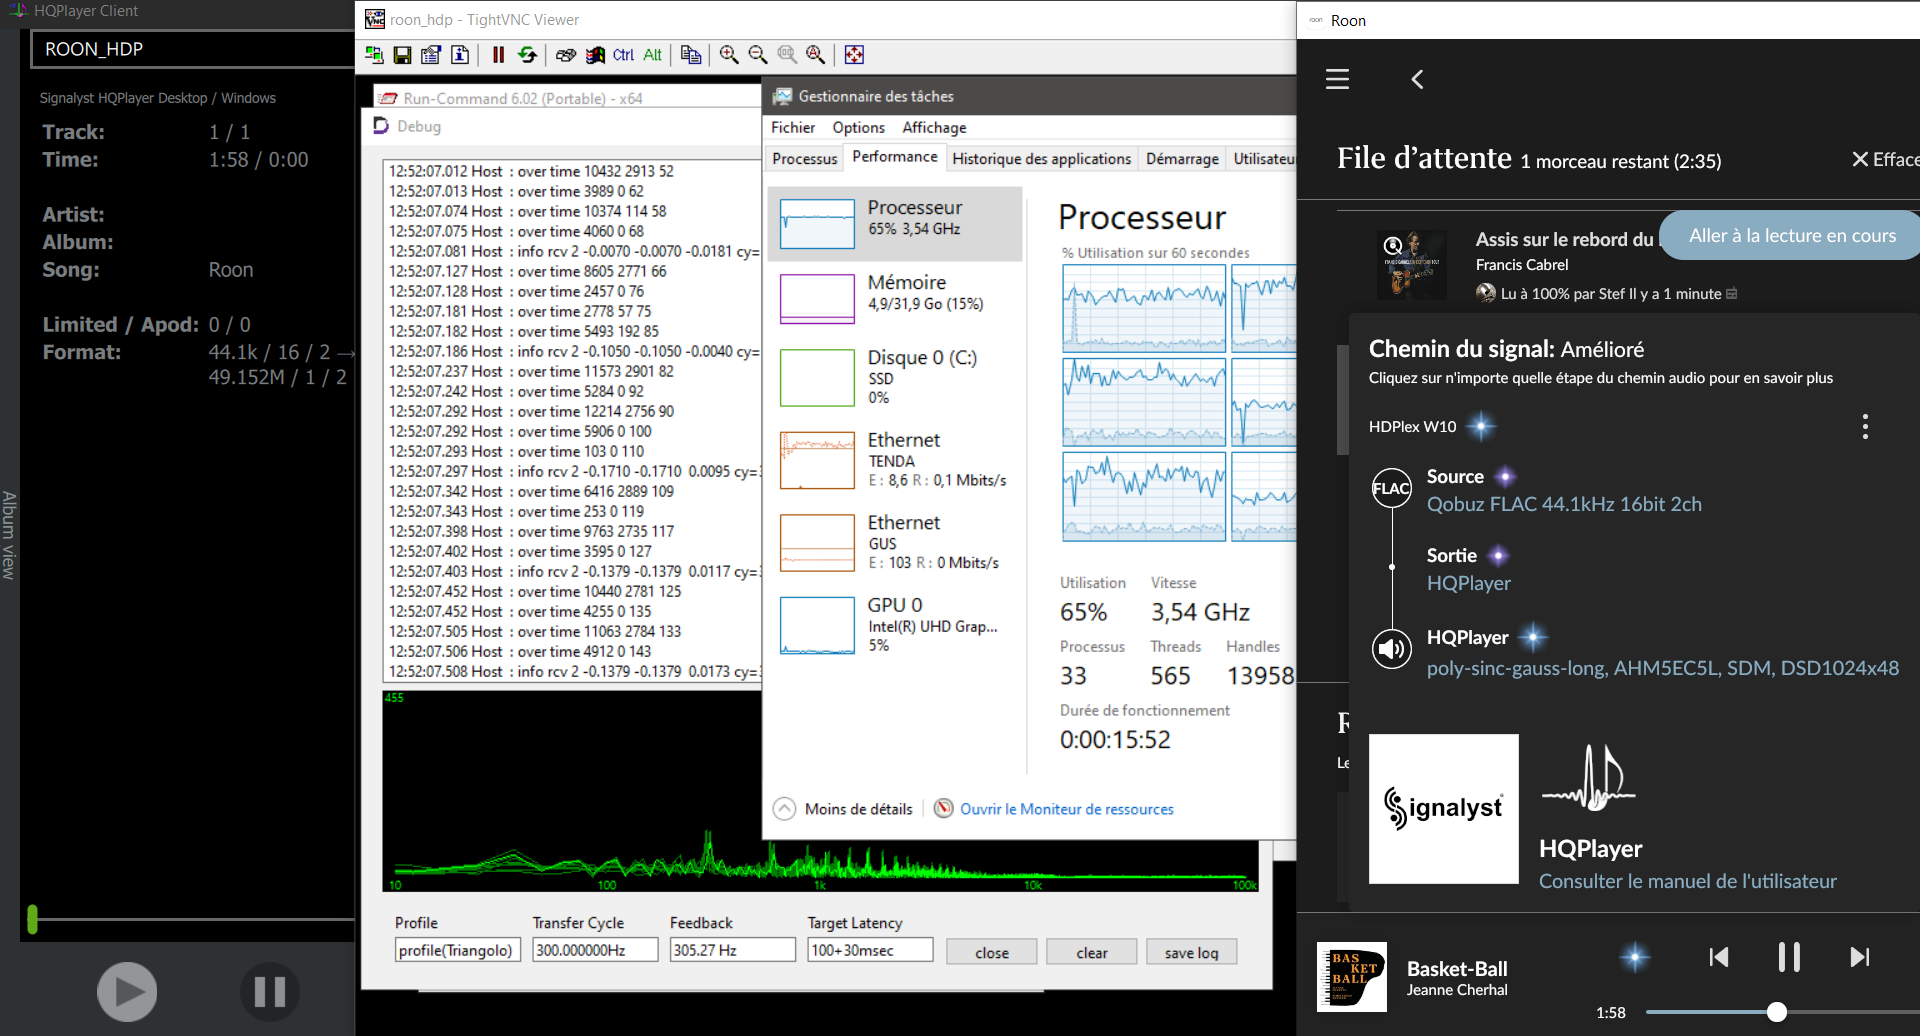Click the HQPlayer Client play button
The image size is (1920, 1036).
(127, 991)
